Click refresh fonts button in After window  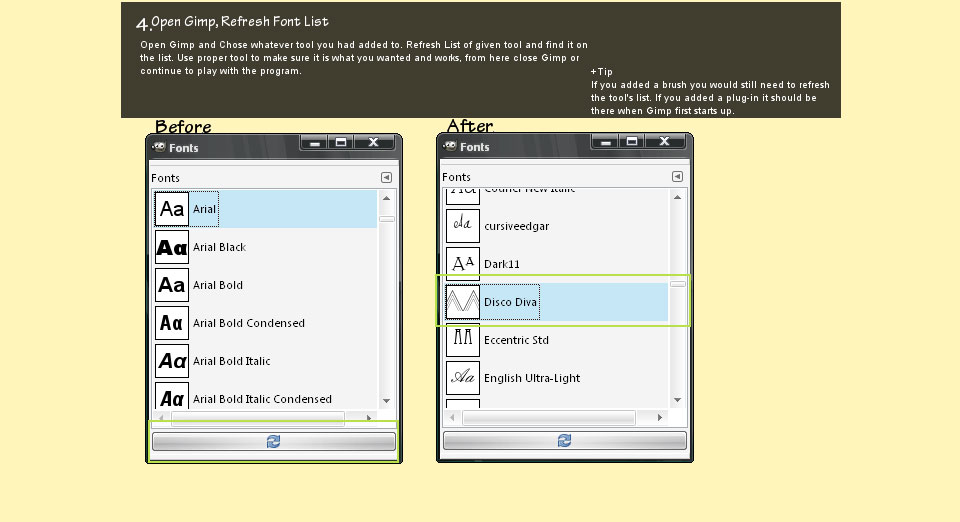pyautogui.click(x=564, y=440)
